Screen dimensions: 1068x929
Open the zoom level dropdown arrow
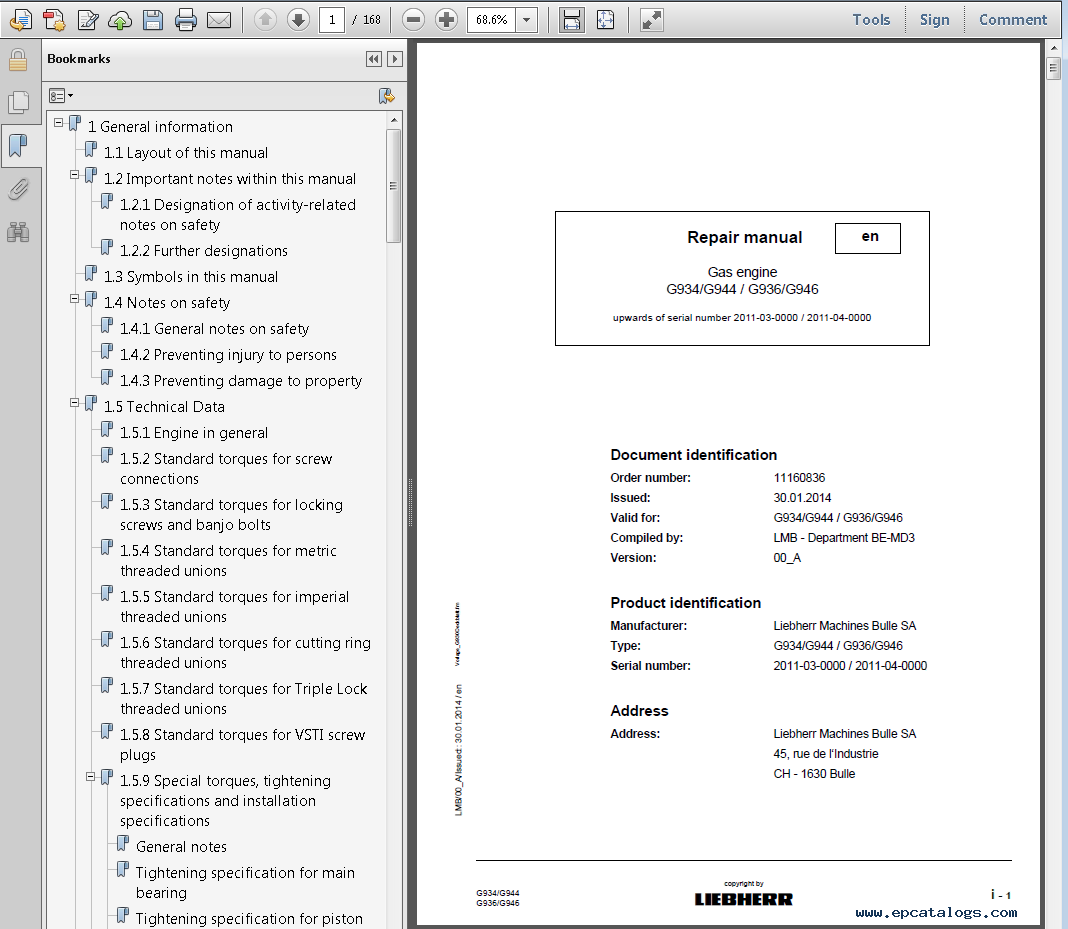526,20
